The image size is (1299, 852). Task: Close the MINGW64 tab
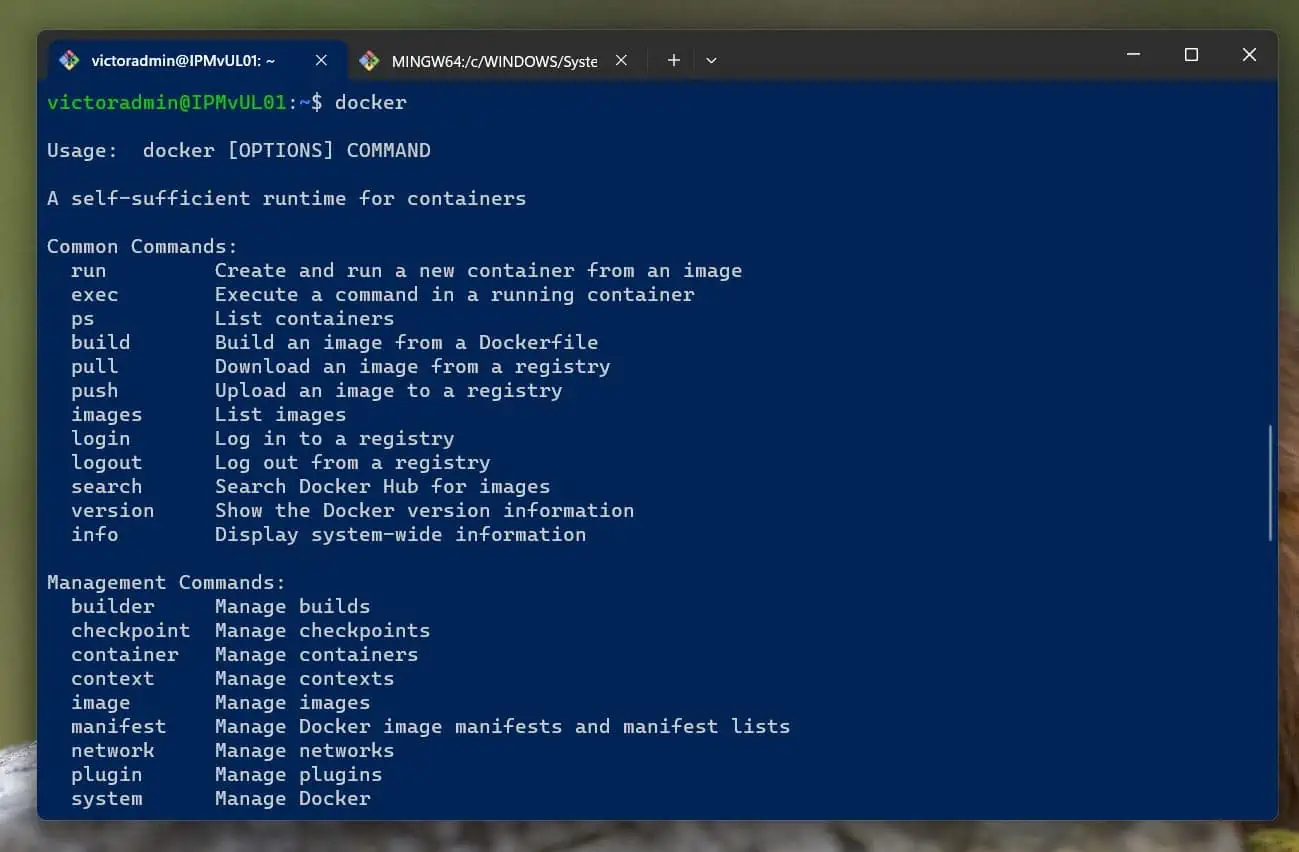click(x=621, y=60)
